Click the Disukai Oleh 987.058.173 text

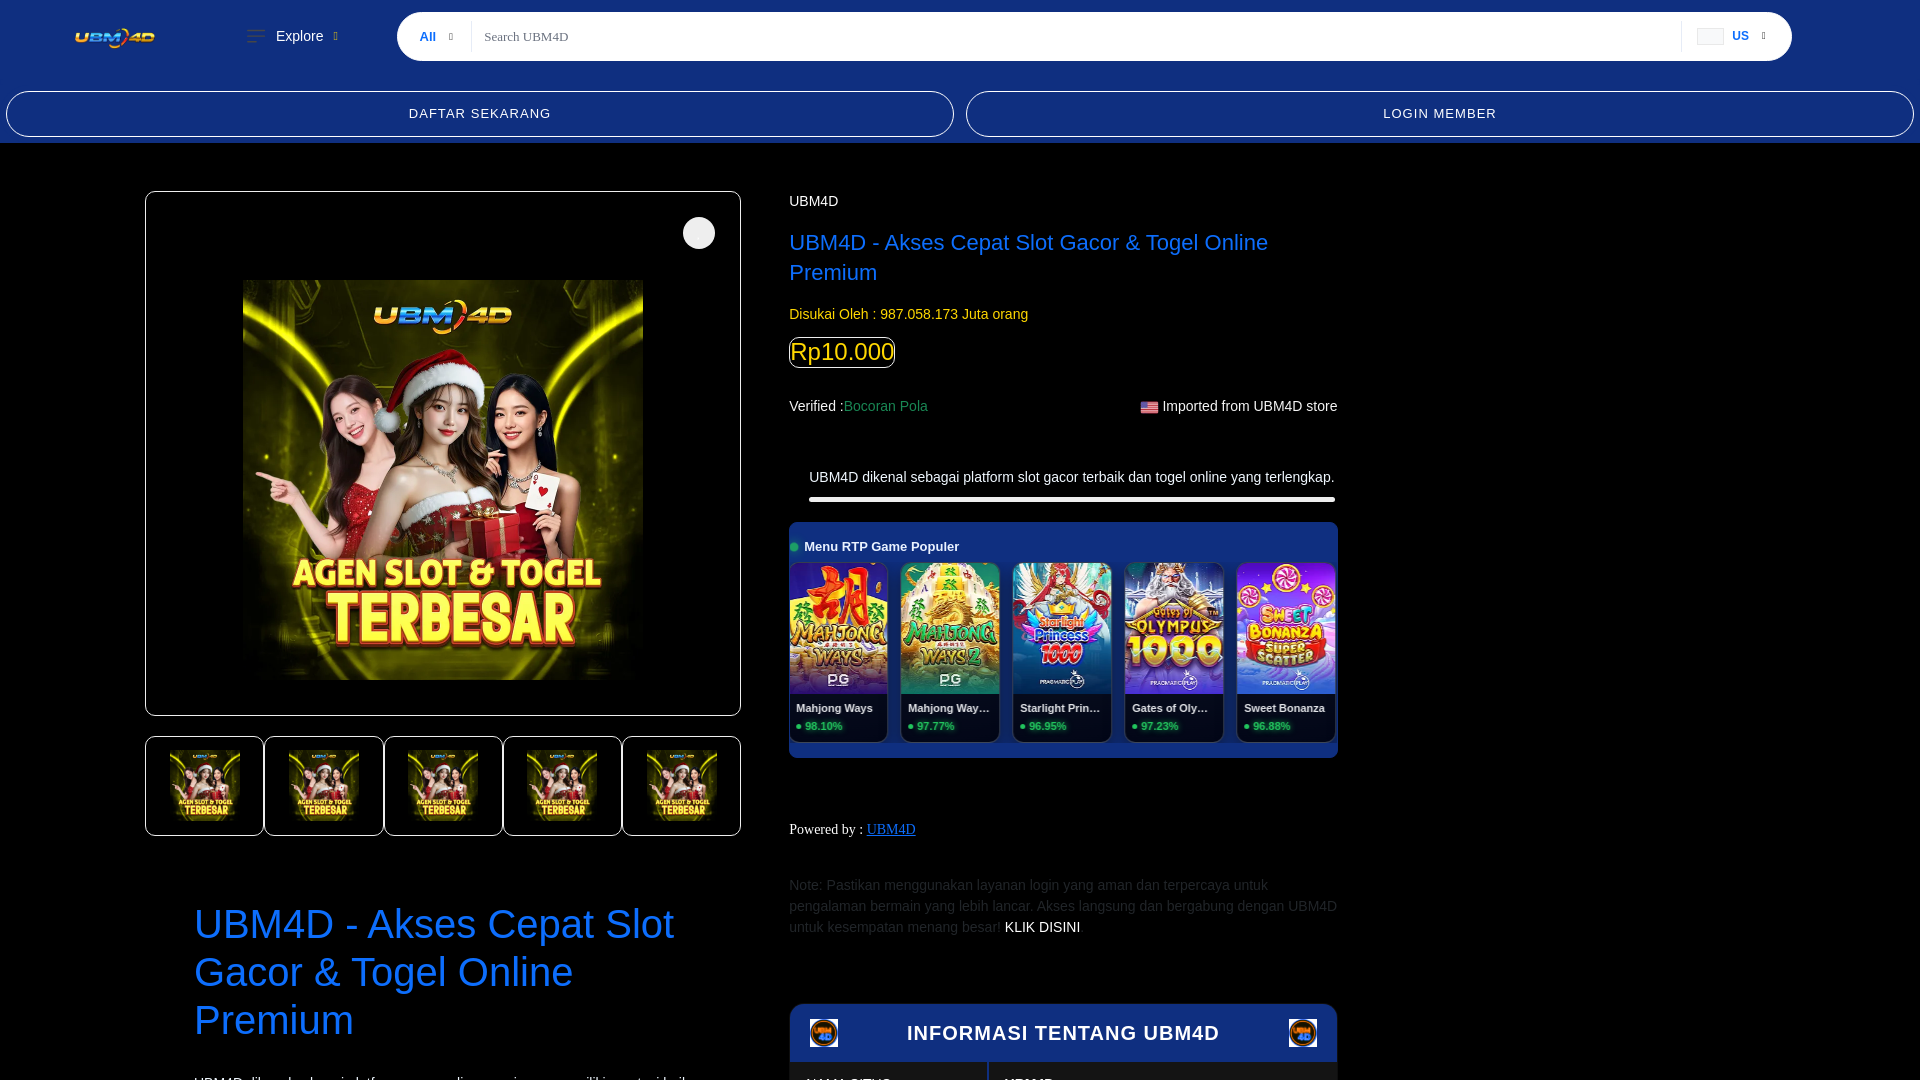[x=908, y=314]
